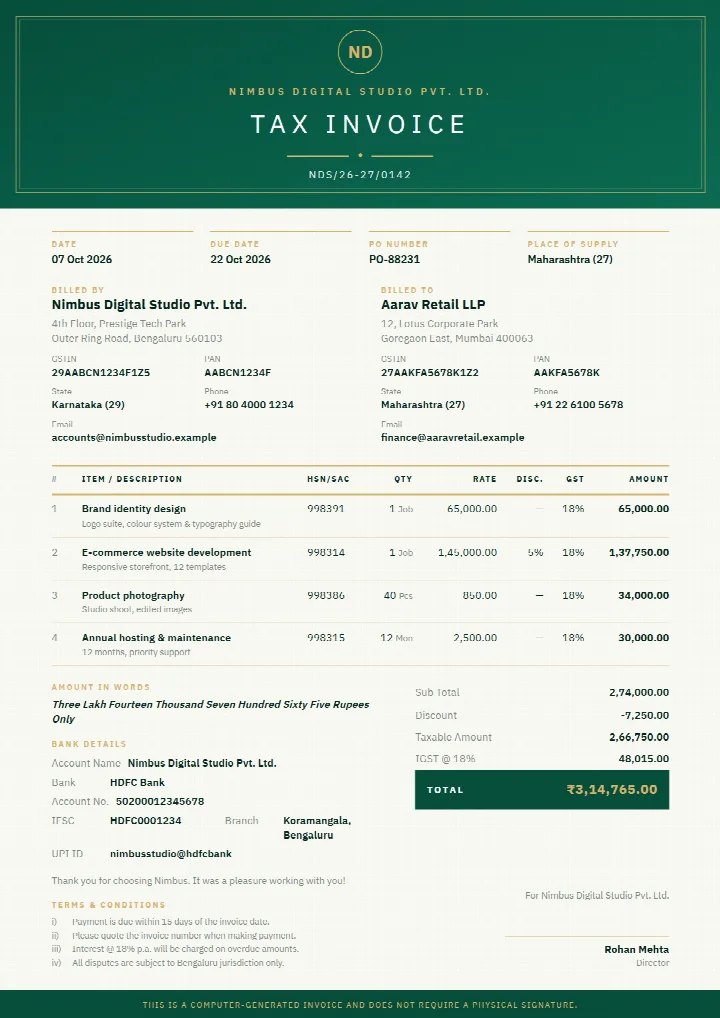Select due date 22 Oct 2026
The height and width of the screenshot is (1018, 720).
click(x=240, y=259)
